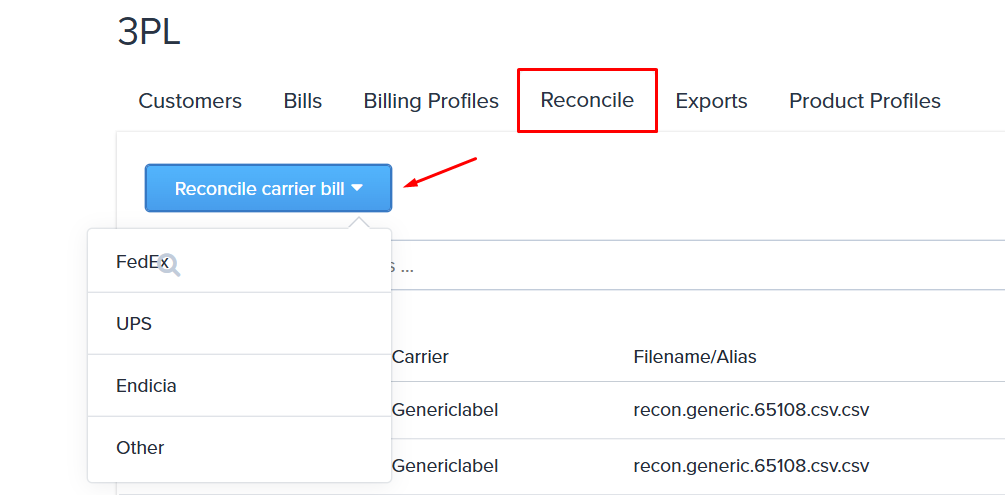Click Genericlabel in the first row
This screenshot has width=1005, height=495.
coord(445,410)
